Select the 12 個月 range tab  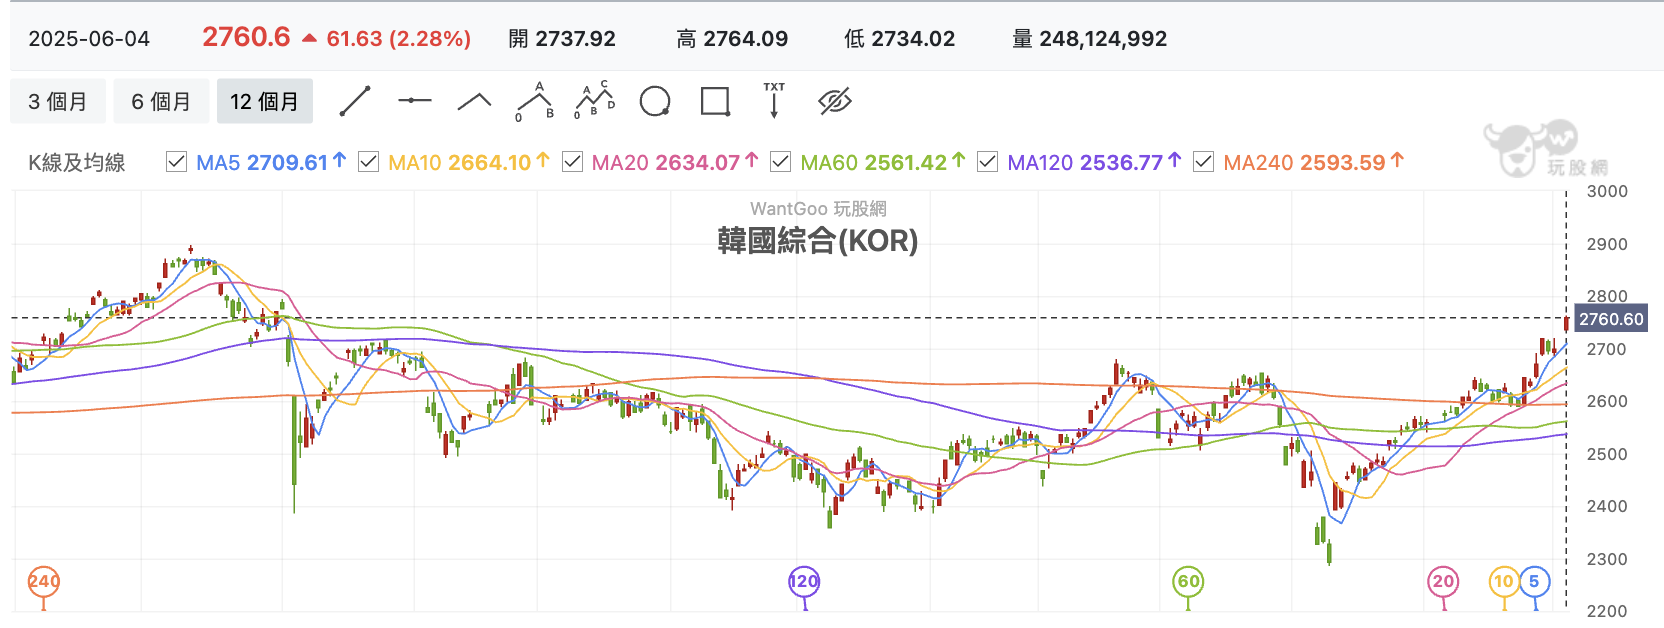265,101
